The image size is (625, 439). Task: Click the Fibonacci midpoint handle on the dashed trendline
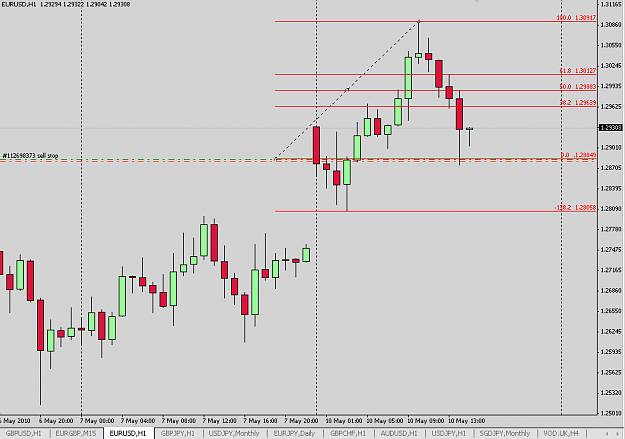[x=348, y=90]
